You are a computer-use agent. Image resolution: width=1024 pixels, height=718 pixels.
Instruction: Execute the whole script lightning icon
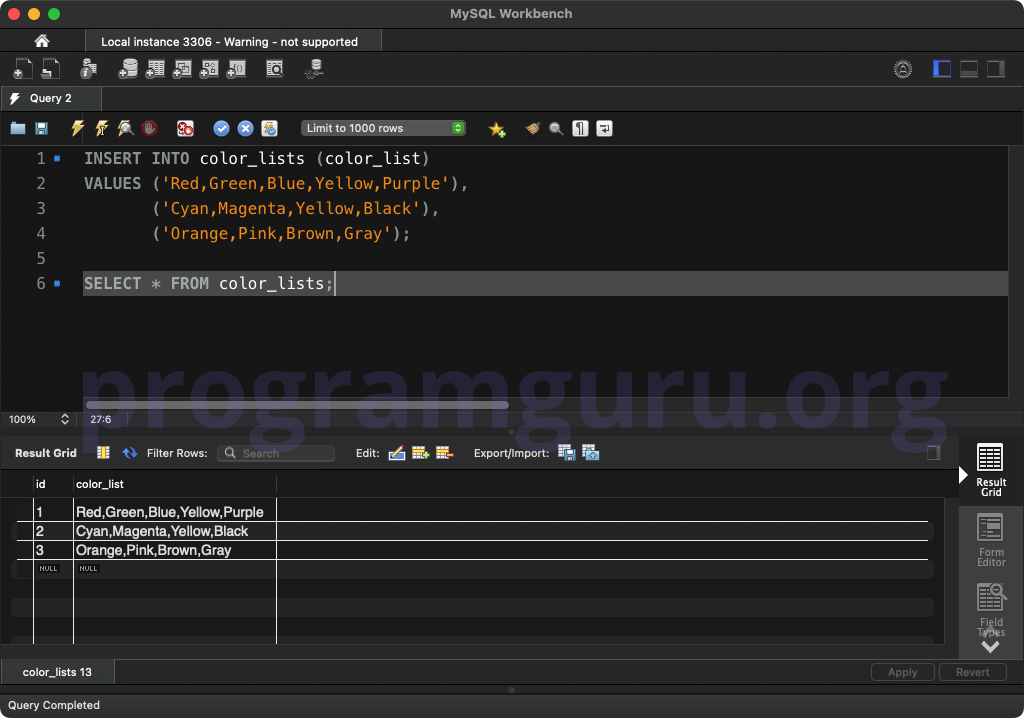click(78, 128)
